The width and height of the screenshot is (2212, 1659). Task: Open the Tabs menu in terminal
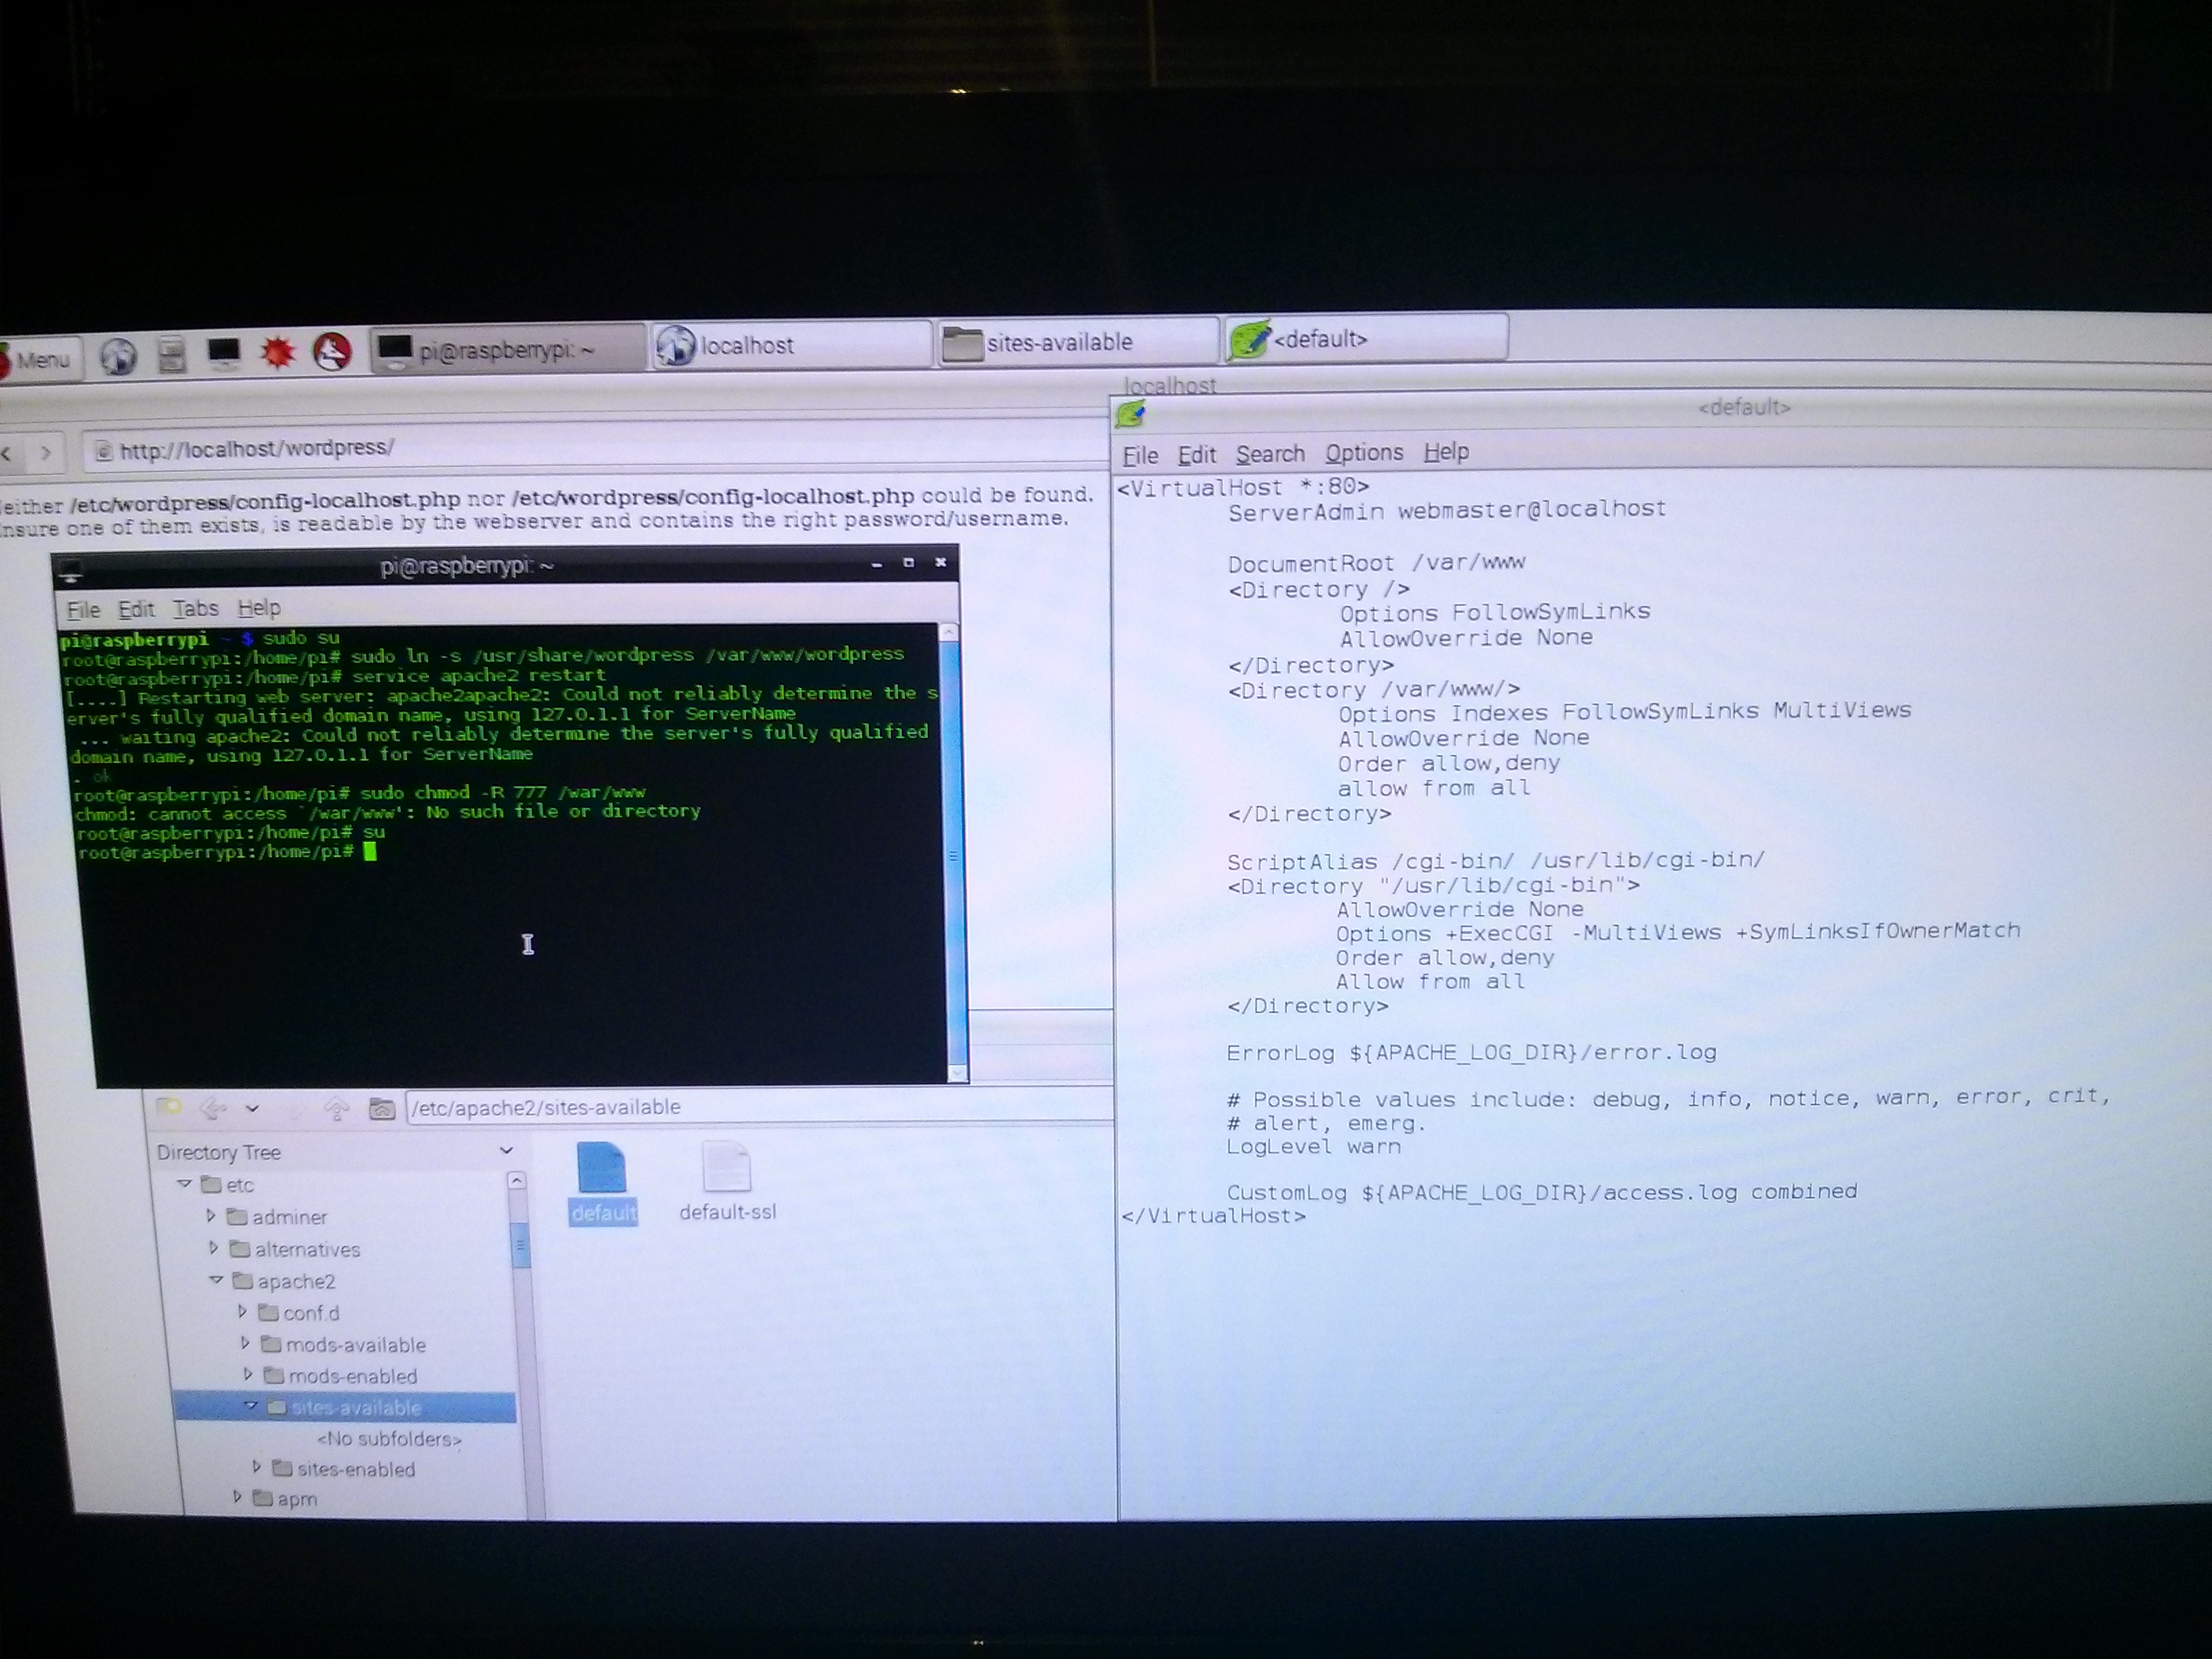(195, 608)
